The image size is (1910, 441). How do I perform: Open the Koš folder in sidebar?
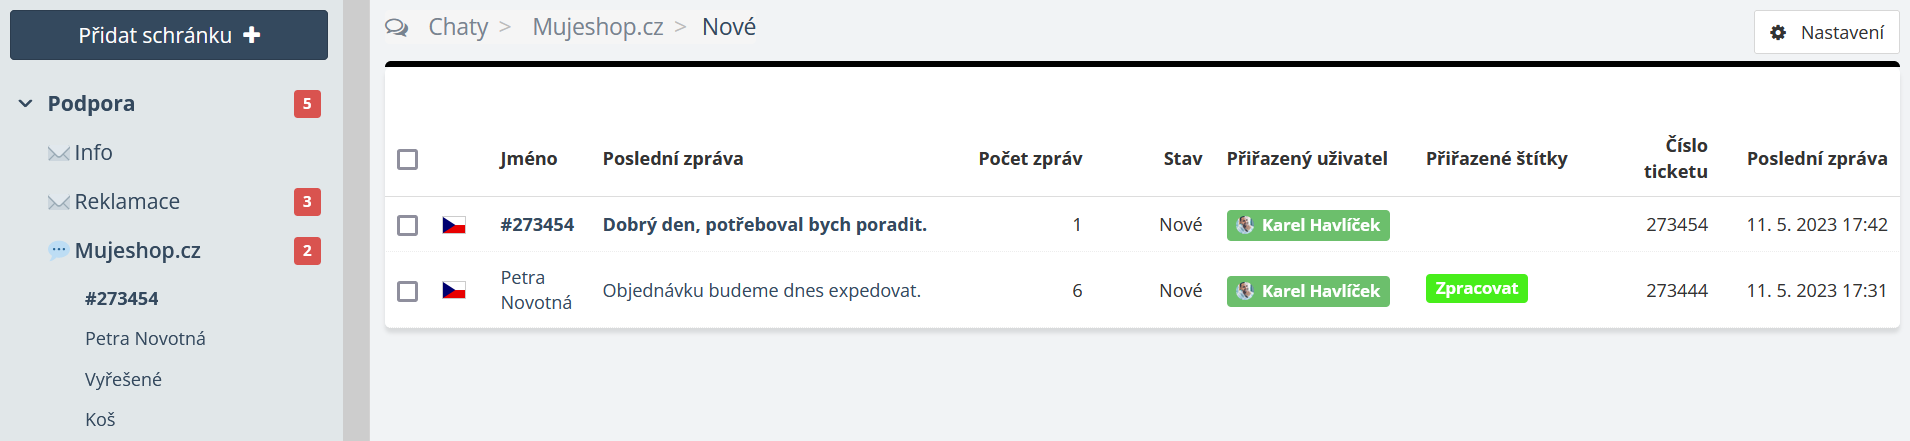point(100,420)
